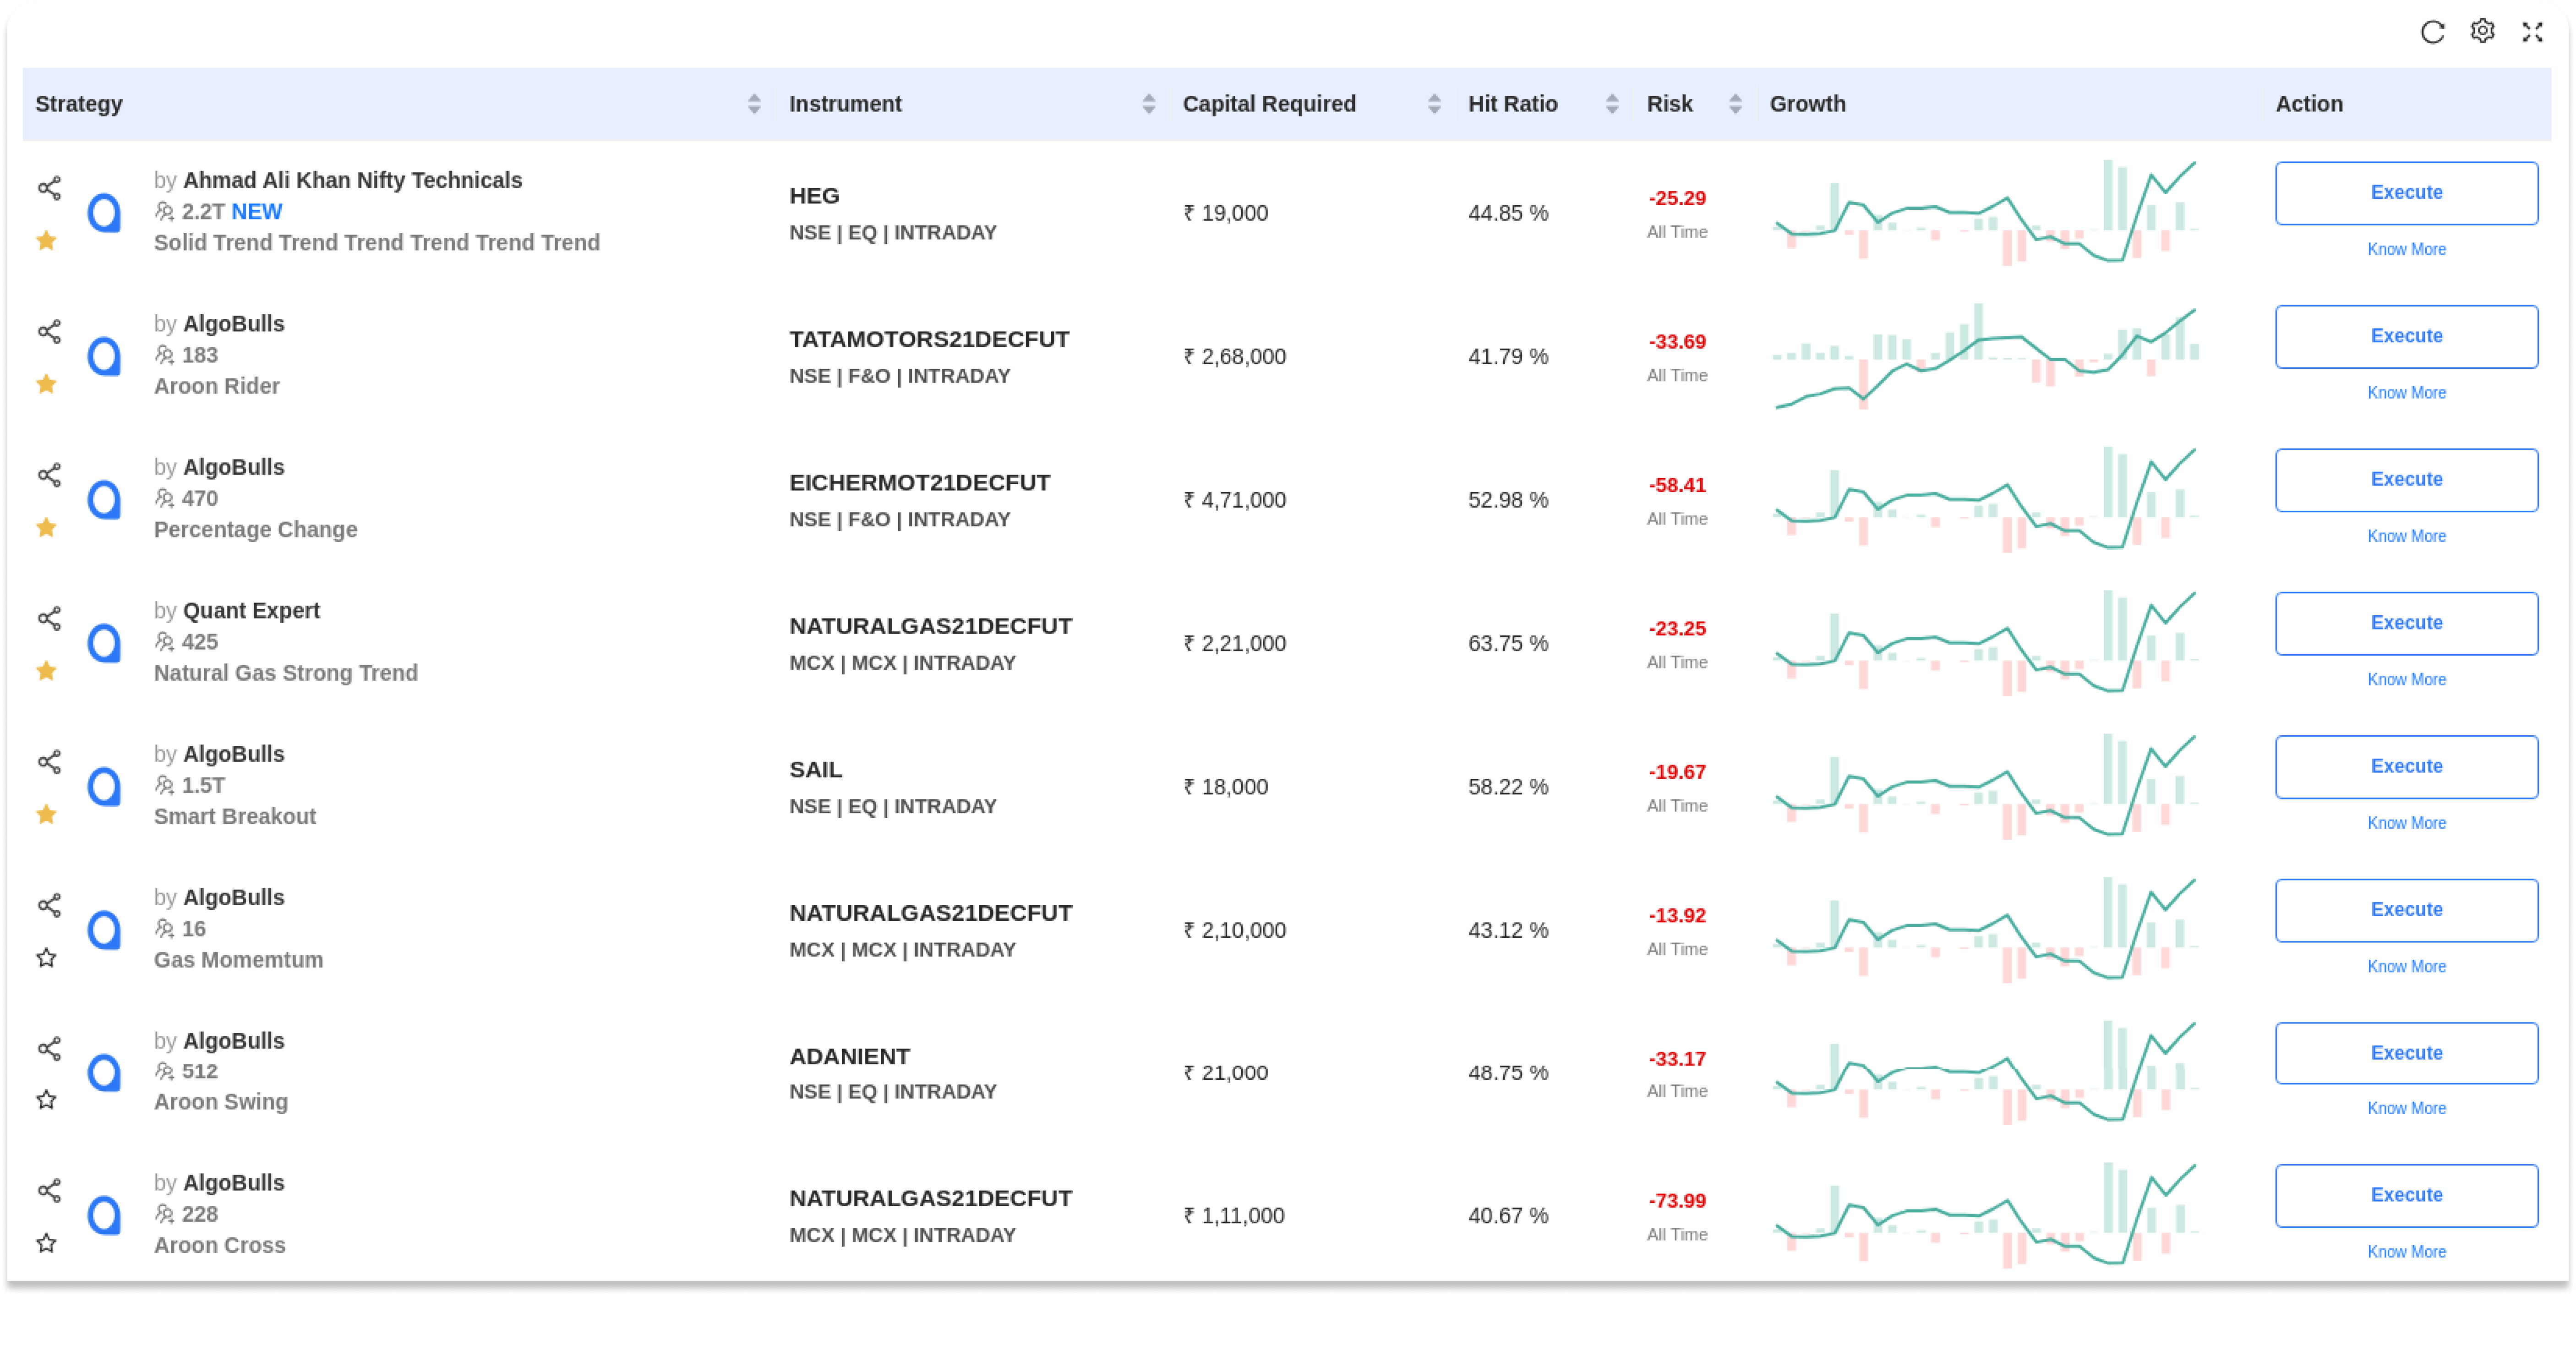Click AlgoBulls logo beside Aroon Rider

click(x=104, y=356)
